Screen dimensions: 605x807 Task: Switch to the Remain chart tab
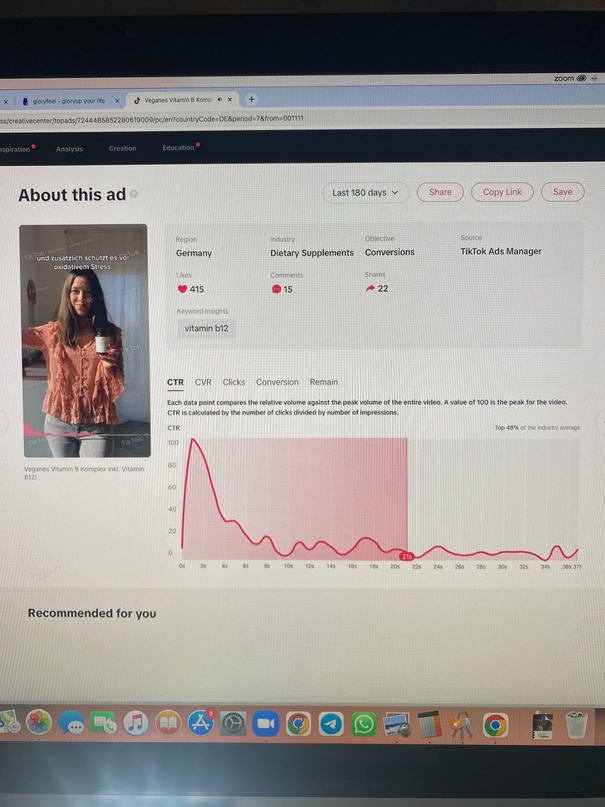pos(323,382)
